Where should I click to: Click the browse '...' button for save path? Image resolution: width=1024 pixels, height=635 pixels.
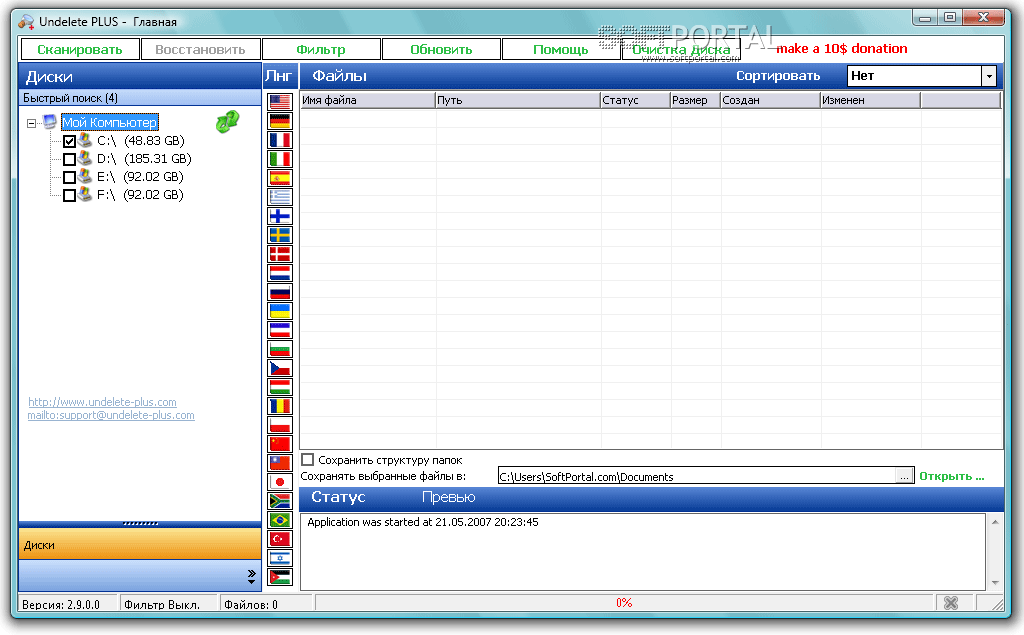[904, 476]
